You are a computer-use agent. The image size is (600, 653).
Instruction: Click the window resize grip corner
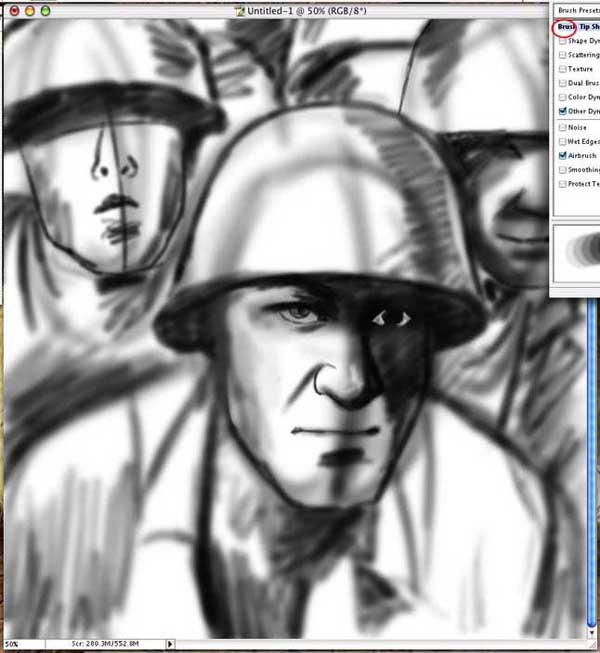(591, 644)
